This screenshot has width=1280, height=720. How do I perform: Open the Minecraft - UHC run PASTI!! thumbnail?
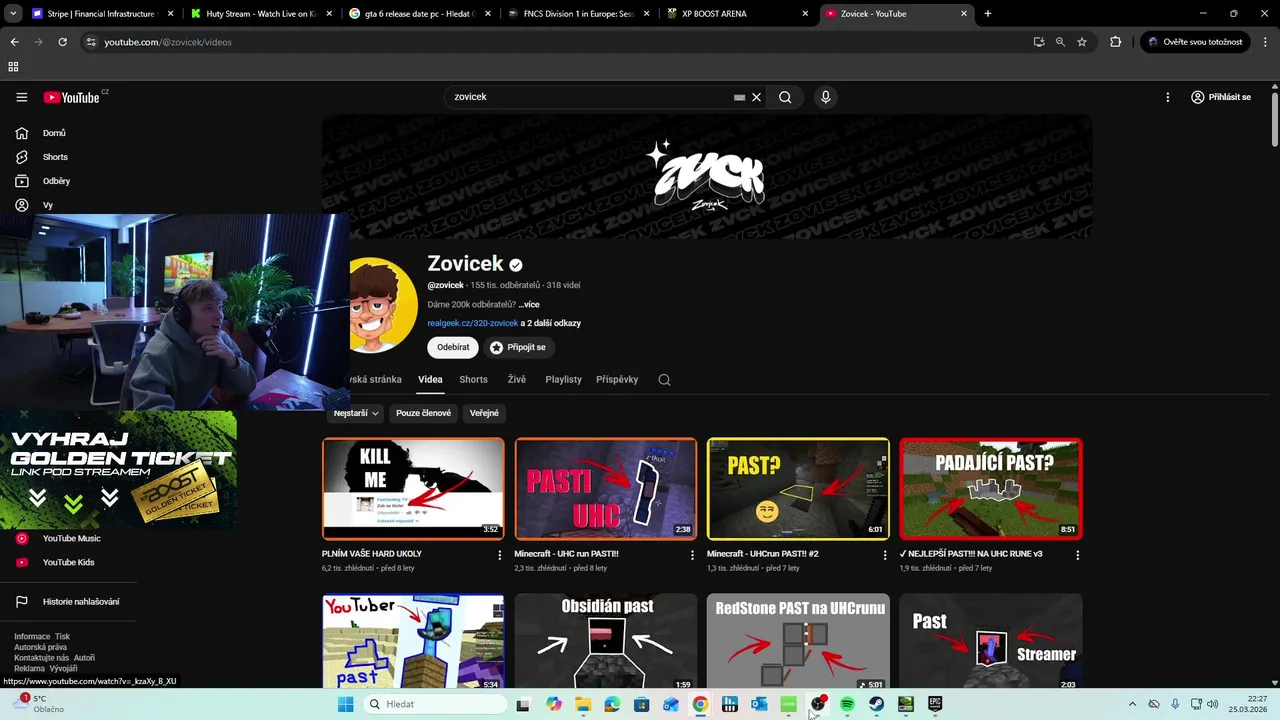606,489
